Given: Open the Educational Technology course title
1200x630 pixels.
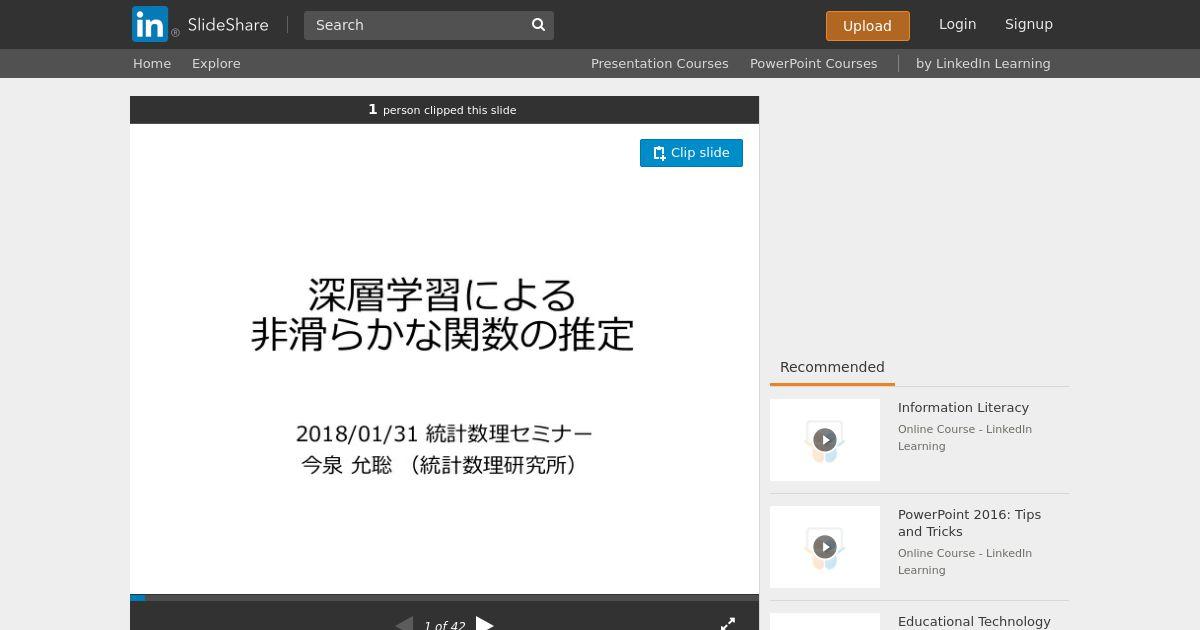Looking at the screenshot, I should coord(974,621).
